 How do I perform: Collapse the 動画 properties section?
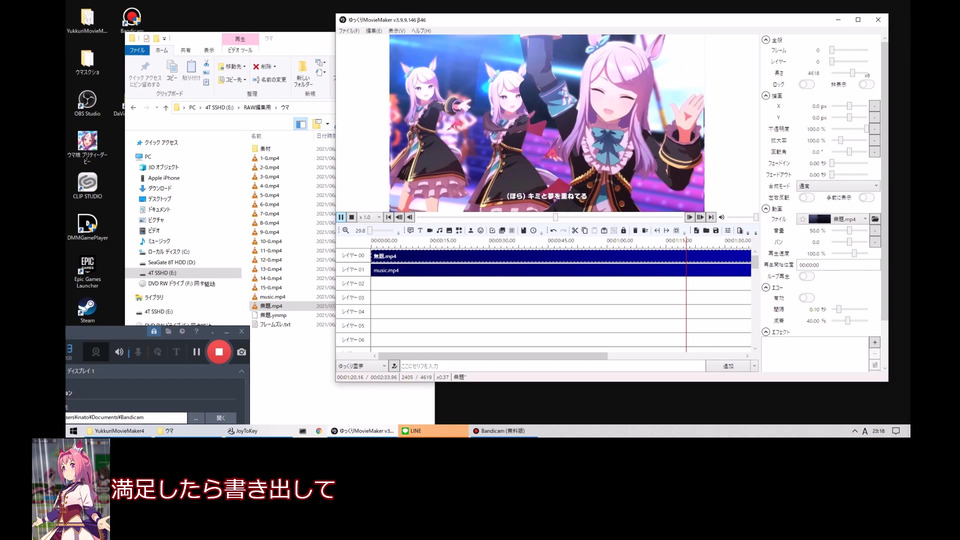pyautogui.click(x=766, y=209)
